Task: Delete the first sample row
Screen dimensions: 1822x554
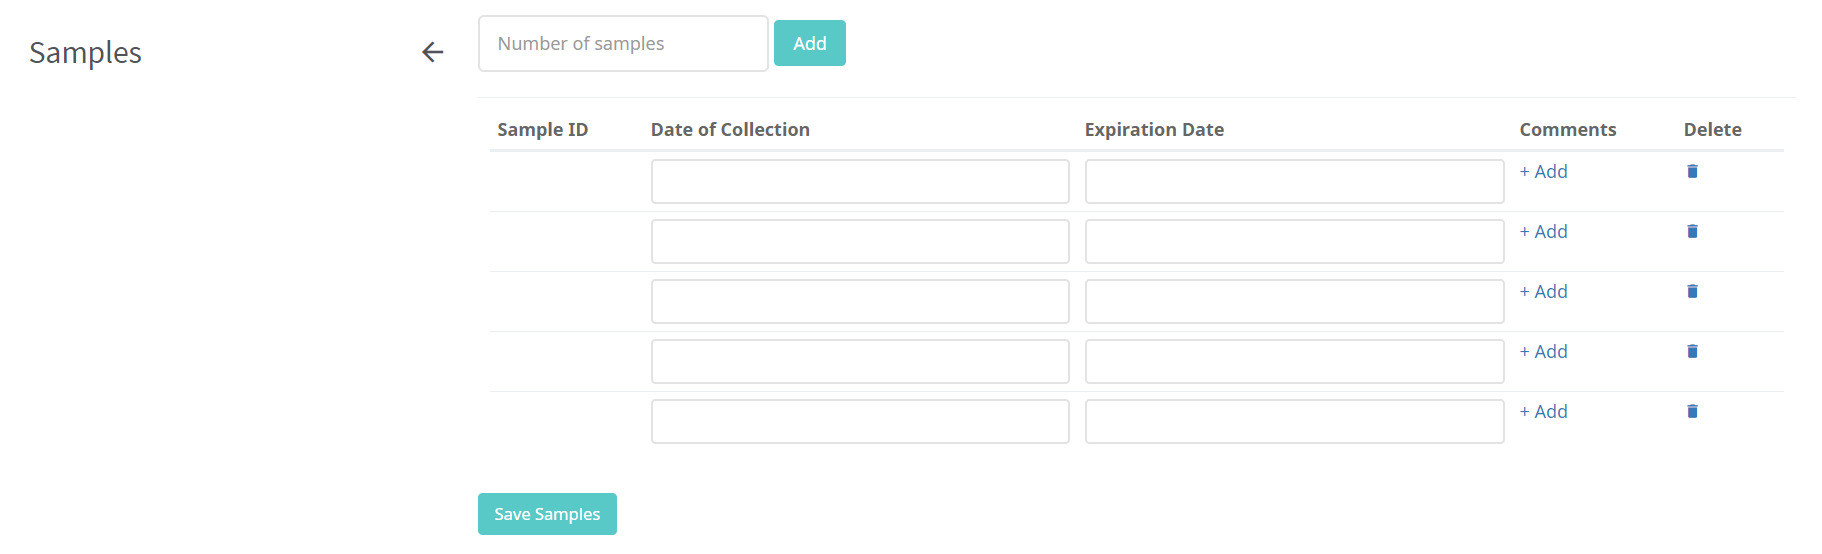Action: click(1692, 171)
